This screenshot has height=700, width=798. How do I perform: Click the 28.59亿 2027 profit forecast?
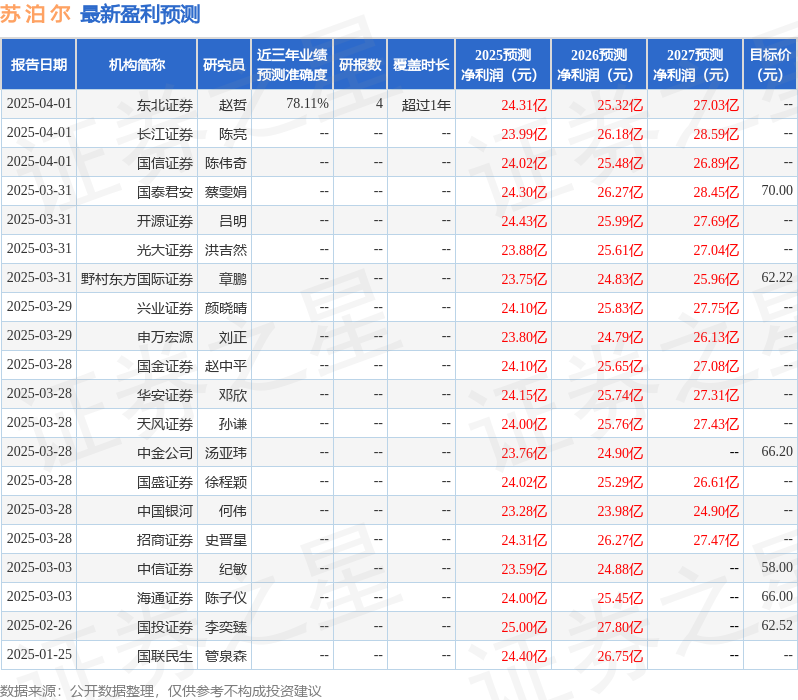(716, 134)
